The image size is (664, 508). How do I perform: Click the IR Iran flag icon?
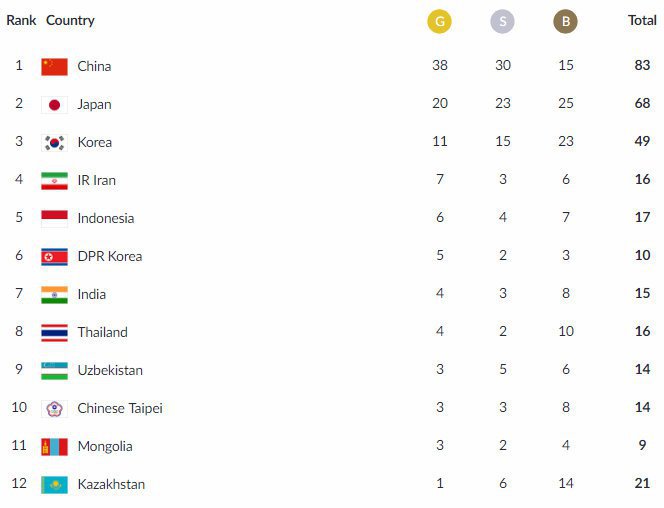point(54,181)
